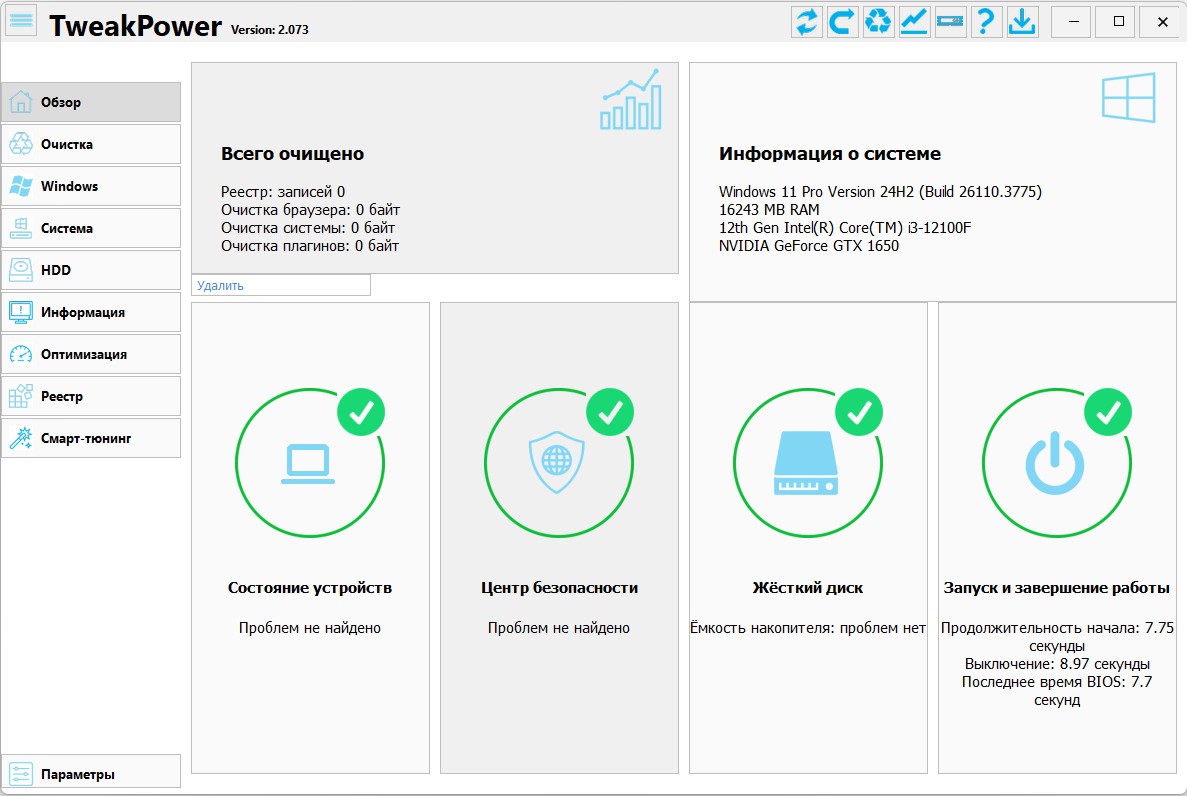Viewport: 1187px width, 796px height.
Task: Click the two-arrow refresh toolbar icon
Action: coord(806,21)
